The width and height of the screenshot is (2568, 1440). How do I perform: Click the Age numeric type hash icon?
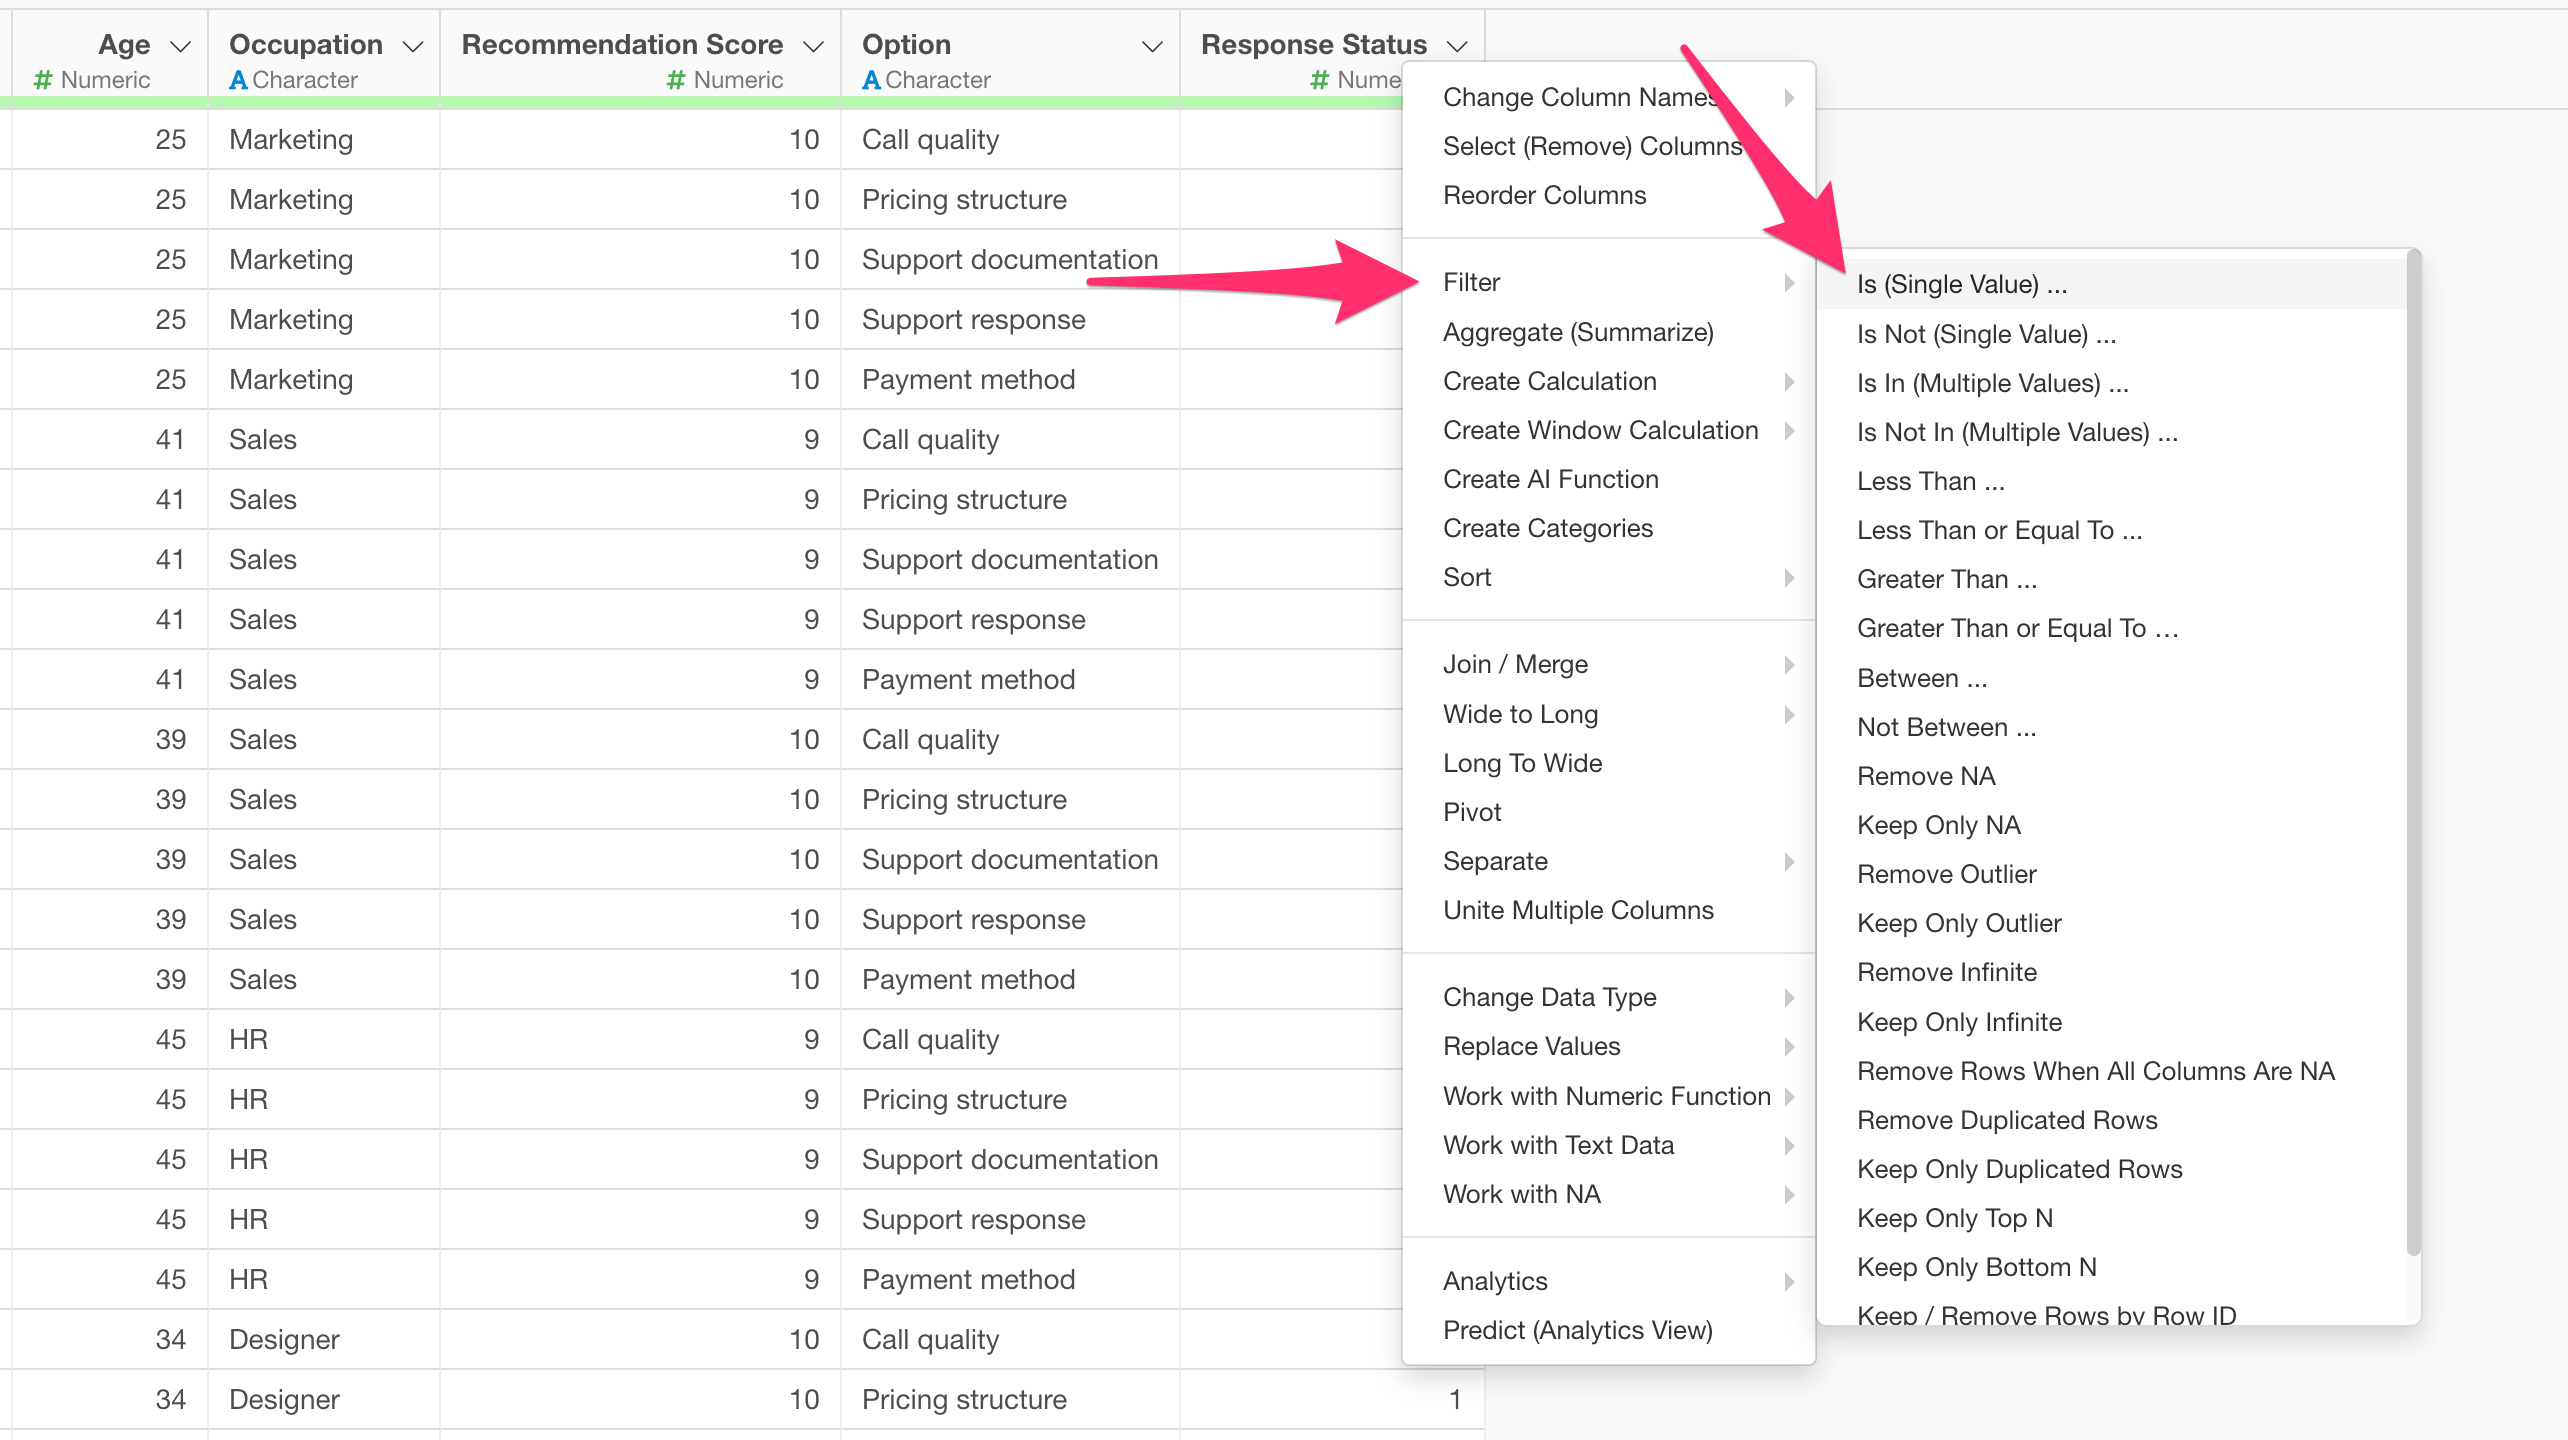(x=43, y=80)
